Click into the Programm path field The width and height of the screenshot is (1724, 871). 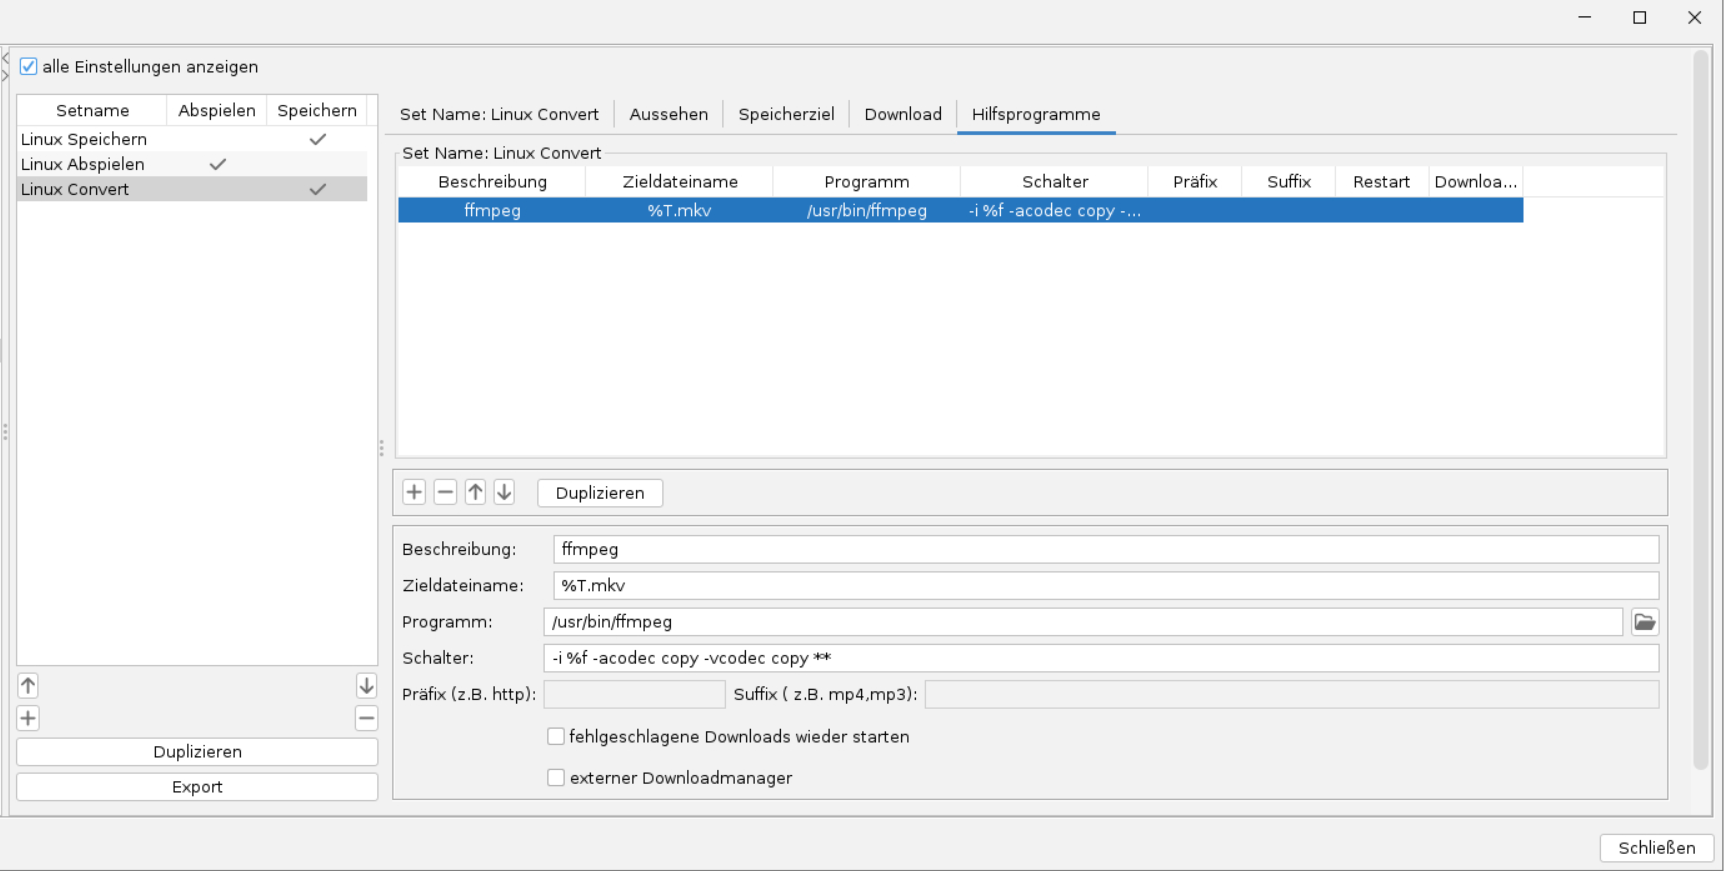pyautogui.click(x=1083, y=622)
